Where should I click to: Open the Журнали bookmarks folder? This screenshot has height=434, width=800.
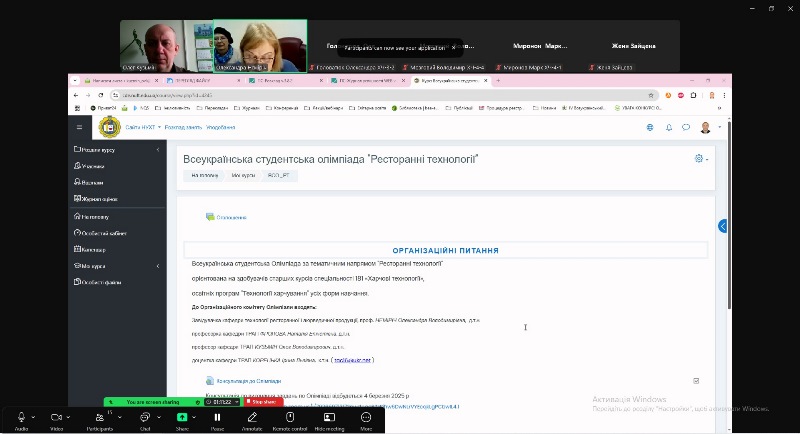(x=246, y=108)
